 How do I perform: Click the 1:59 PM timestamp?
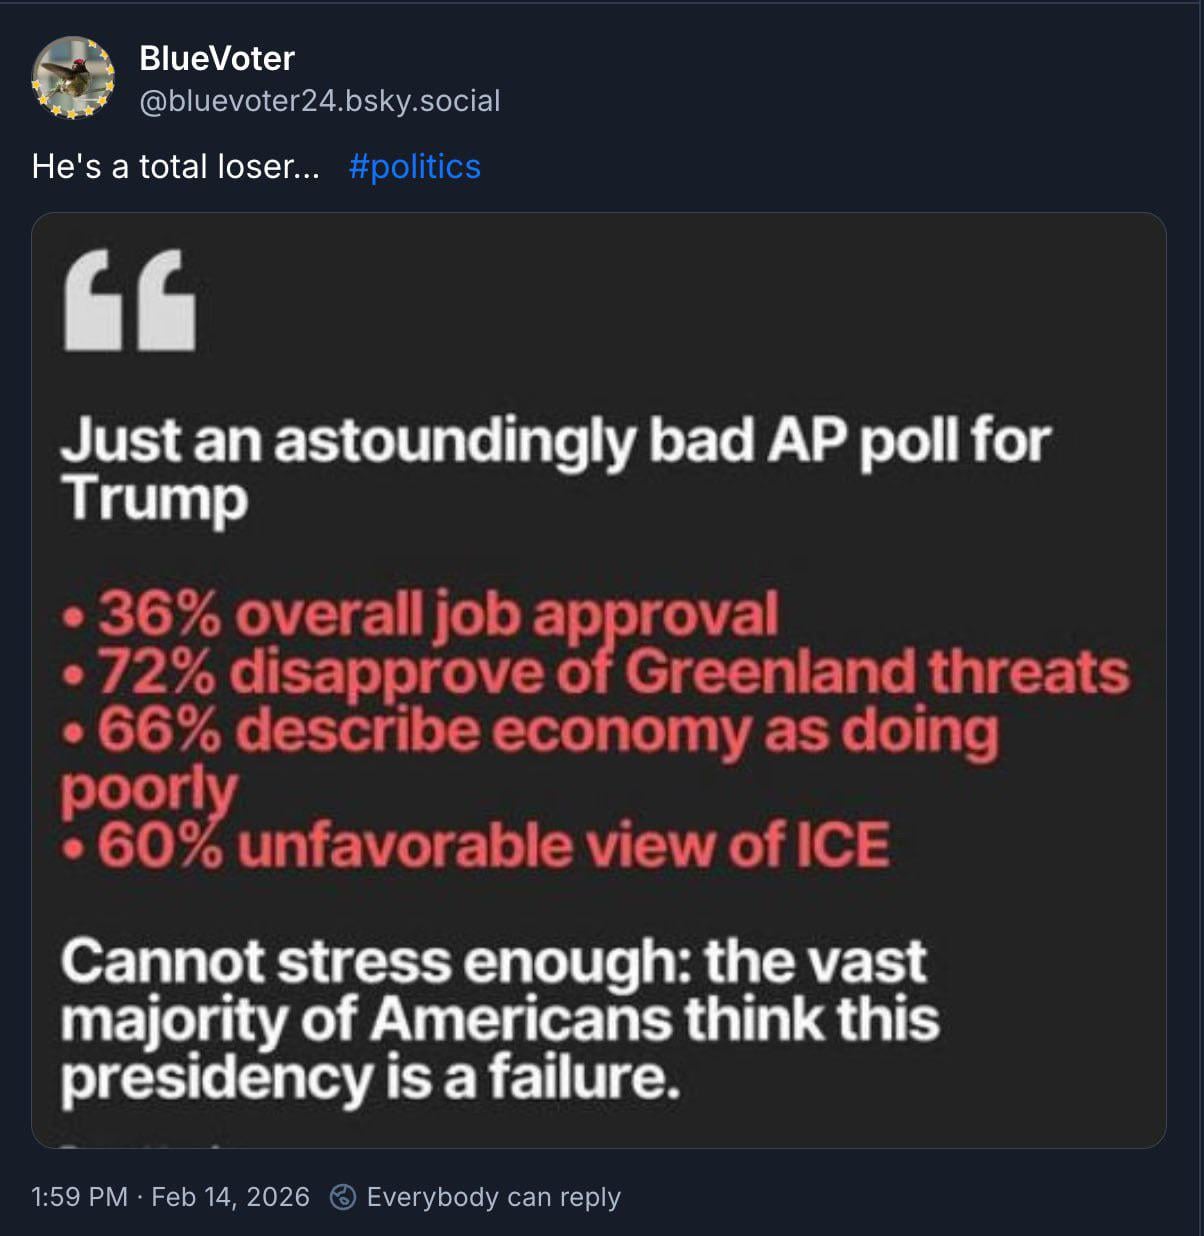(x=79, y=1197)
